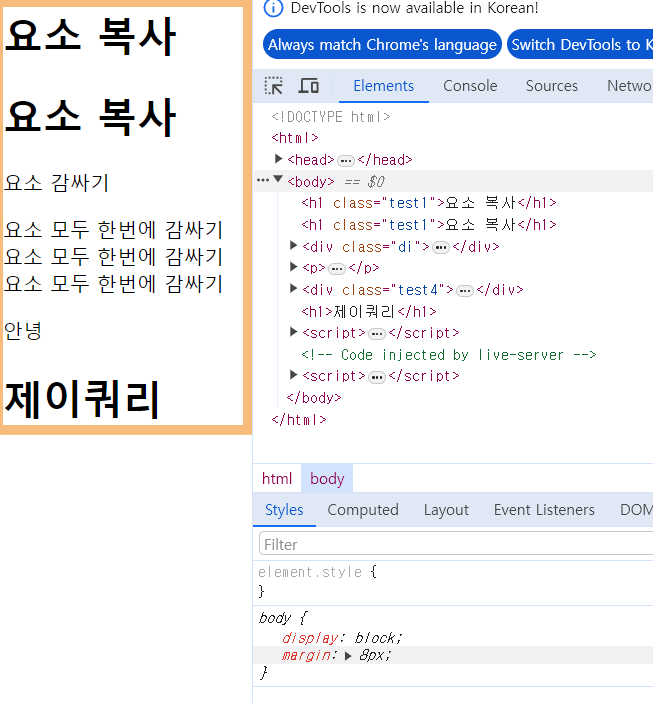The height and width of the screenshot is (703, 653).
Task: Click ellipsis badge in last script element
Action: coord(377,378)
